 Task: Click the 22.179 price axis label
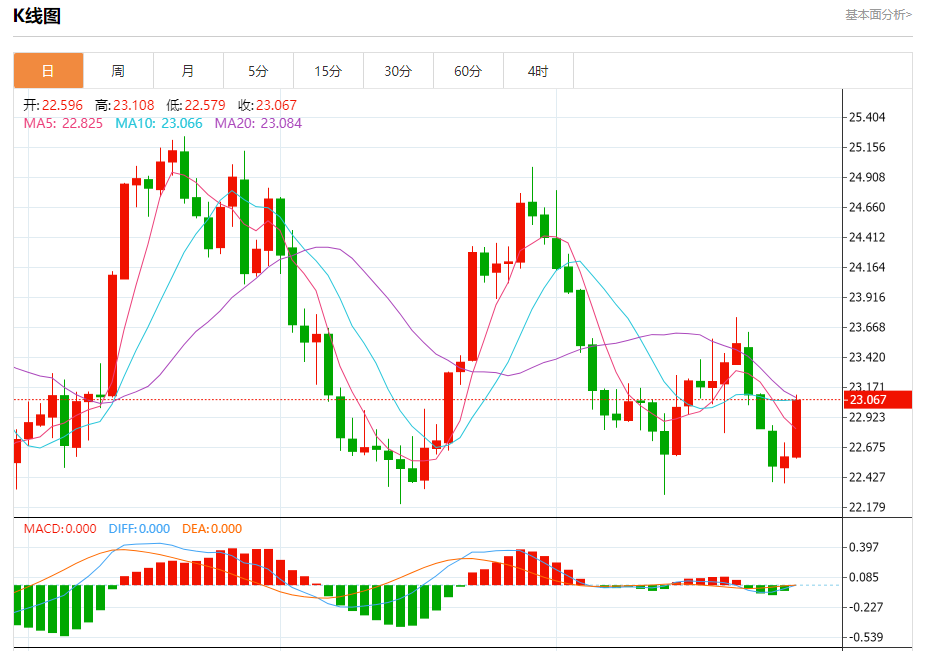coord(867,507)
